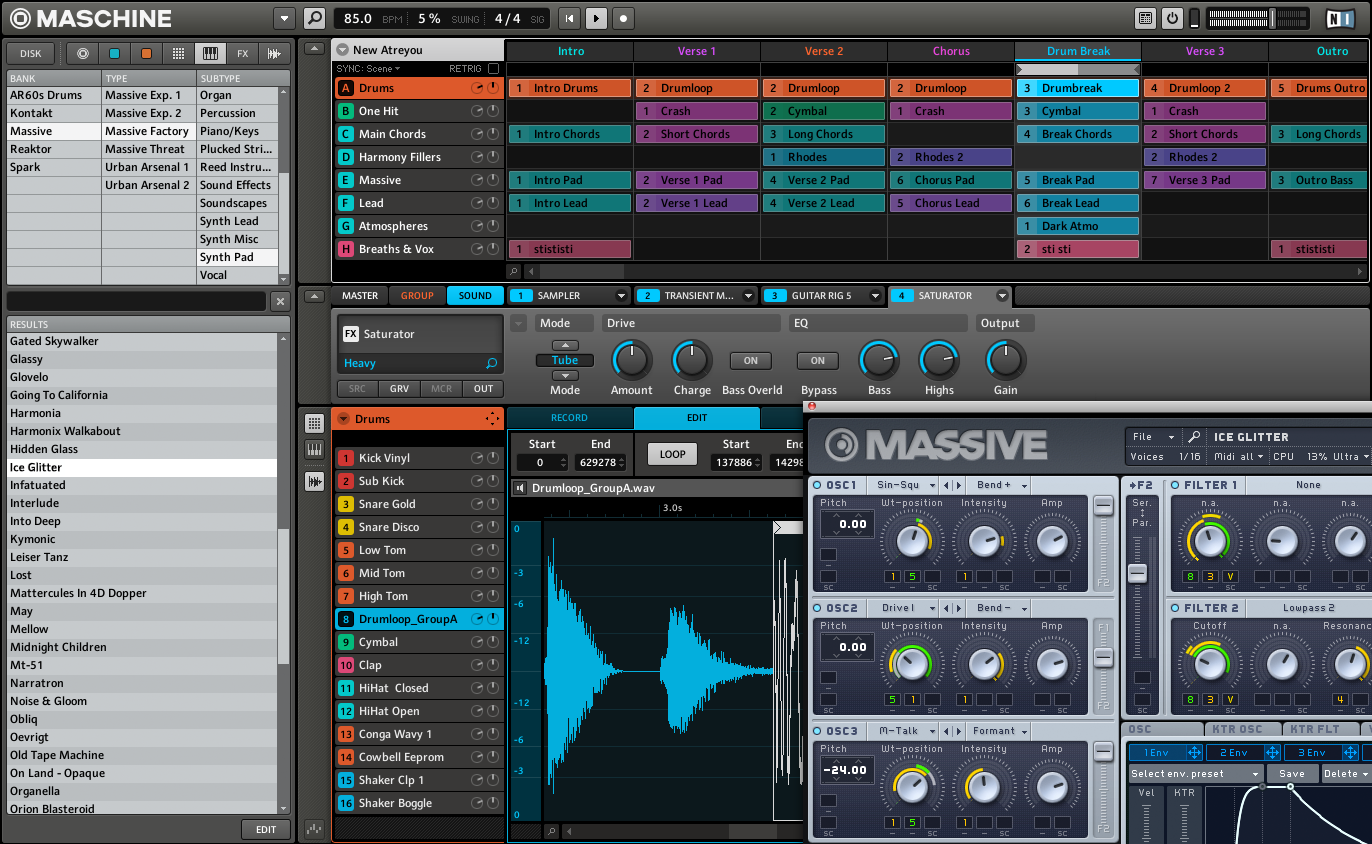Switch to the RECORD tab
The width and height of the screenshot is (1372, 844).
(570, 418)
